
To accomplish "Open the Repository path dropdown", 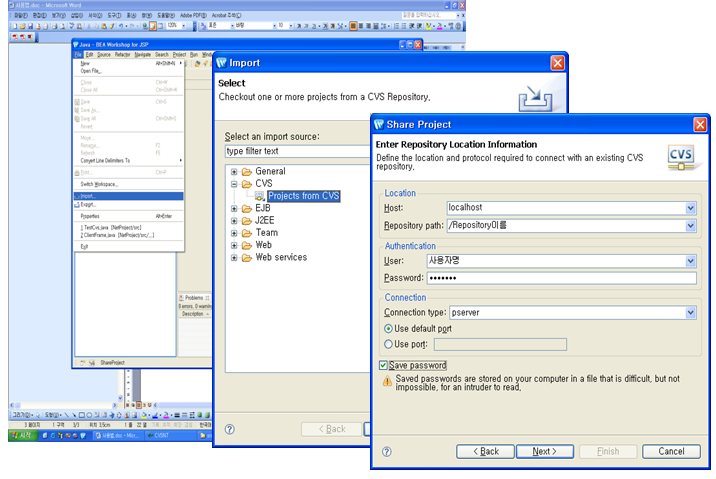I will point(690,226).
